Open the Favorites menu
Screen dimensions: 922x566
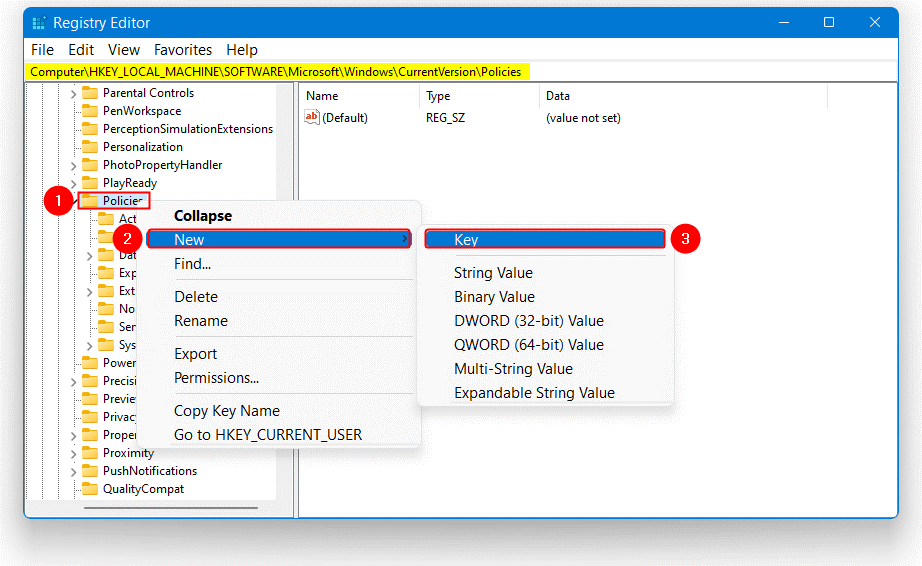182,50
